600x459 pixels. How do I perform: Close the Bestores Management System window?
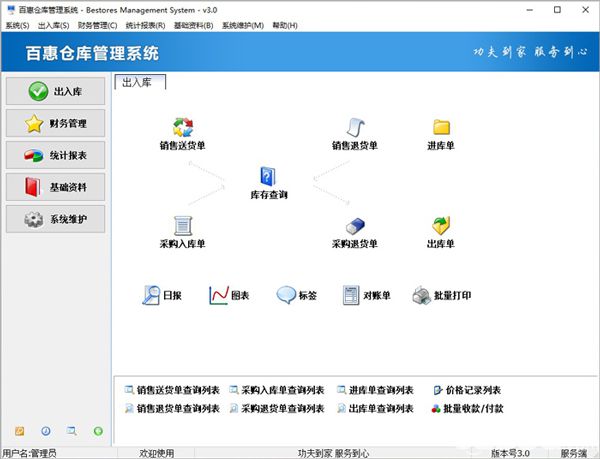(585, 10)
